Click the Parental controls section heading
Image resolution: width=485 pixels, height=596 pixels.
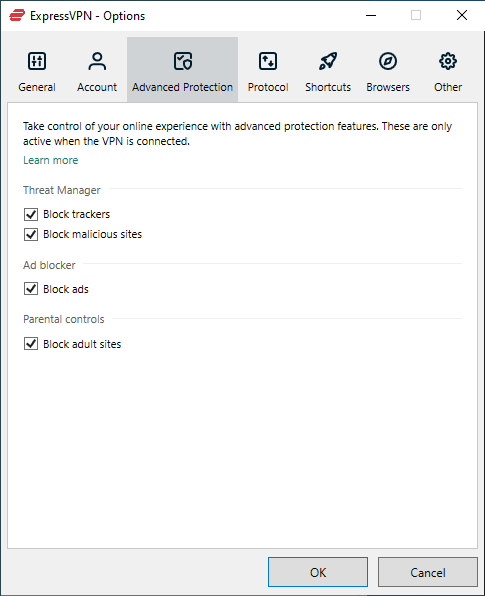point(63,319)
